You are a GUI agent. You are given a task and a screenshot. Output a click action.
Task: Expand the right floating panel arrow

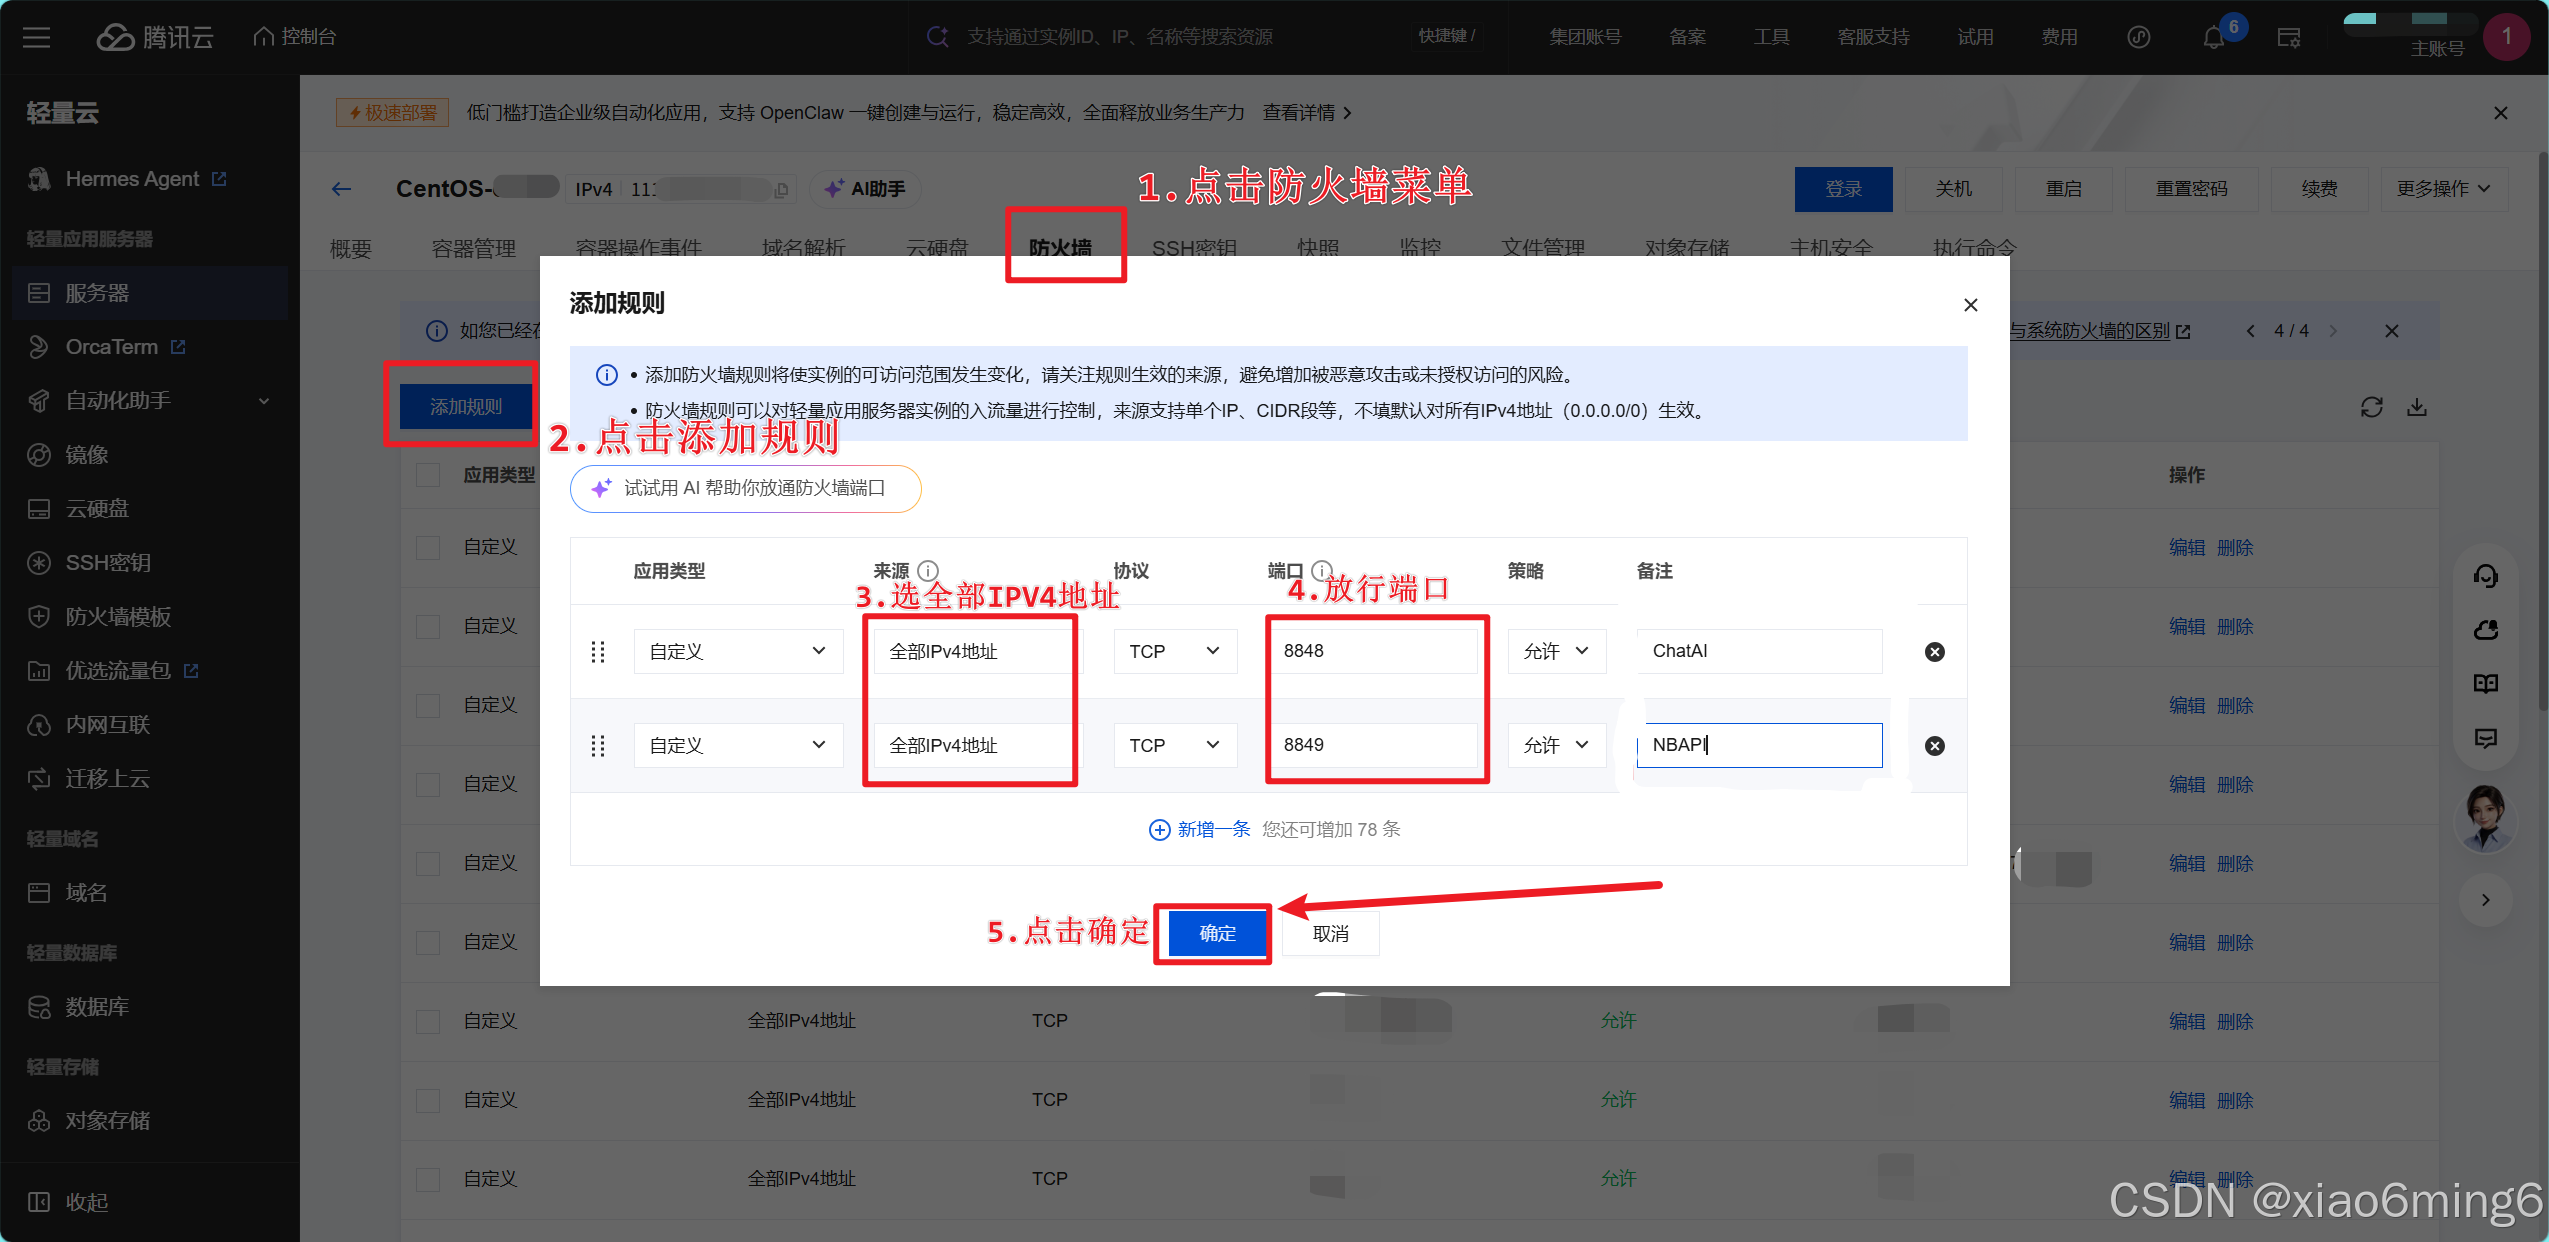(2485, 900)
